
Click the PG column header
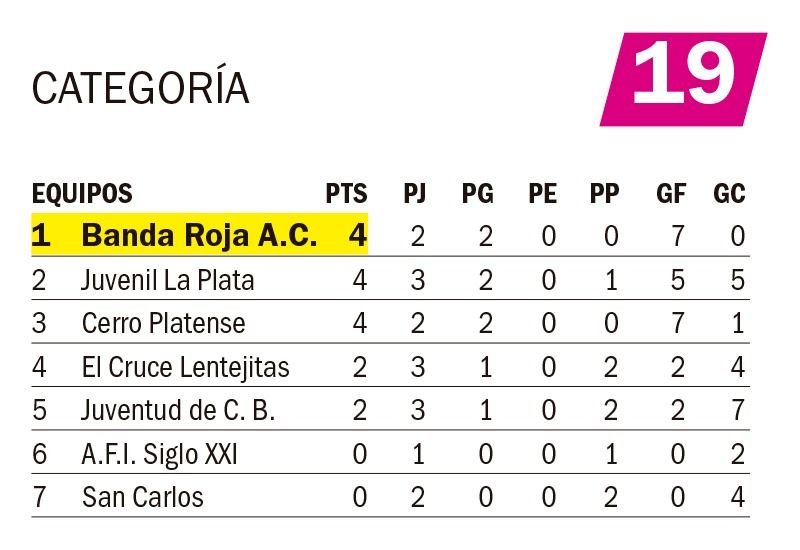click(x=478, y=193)
